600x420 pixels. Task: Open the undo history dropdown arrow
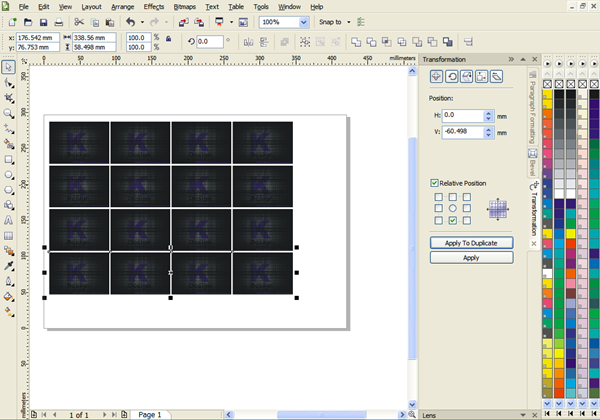[x=142, y=22]
